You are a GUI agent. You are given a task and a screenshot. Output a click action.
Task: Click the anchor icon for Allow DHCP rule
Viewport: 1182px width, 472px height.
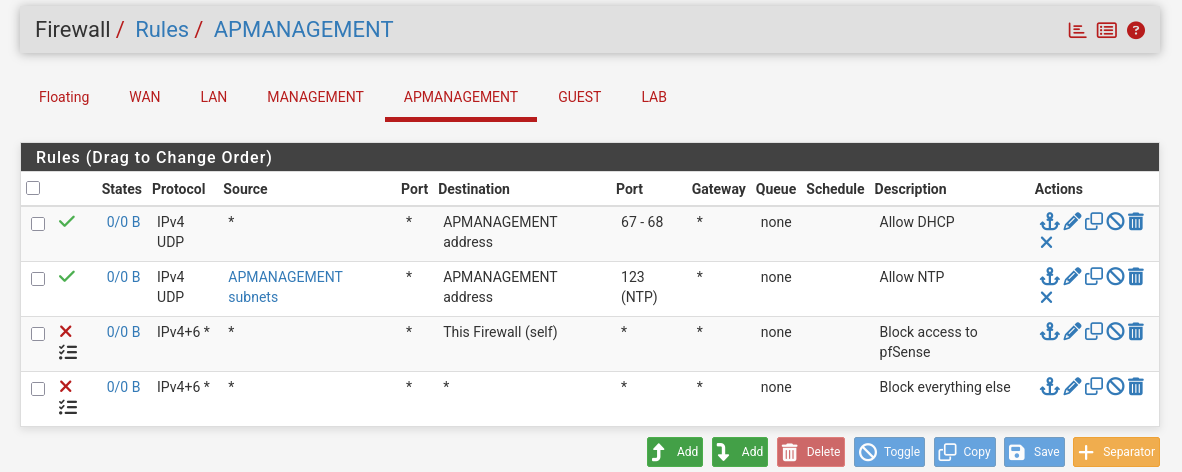coord(1049,222)
